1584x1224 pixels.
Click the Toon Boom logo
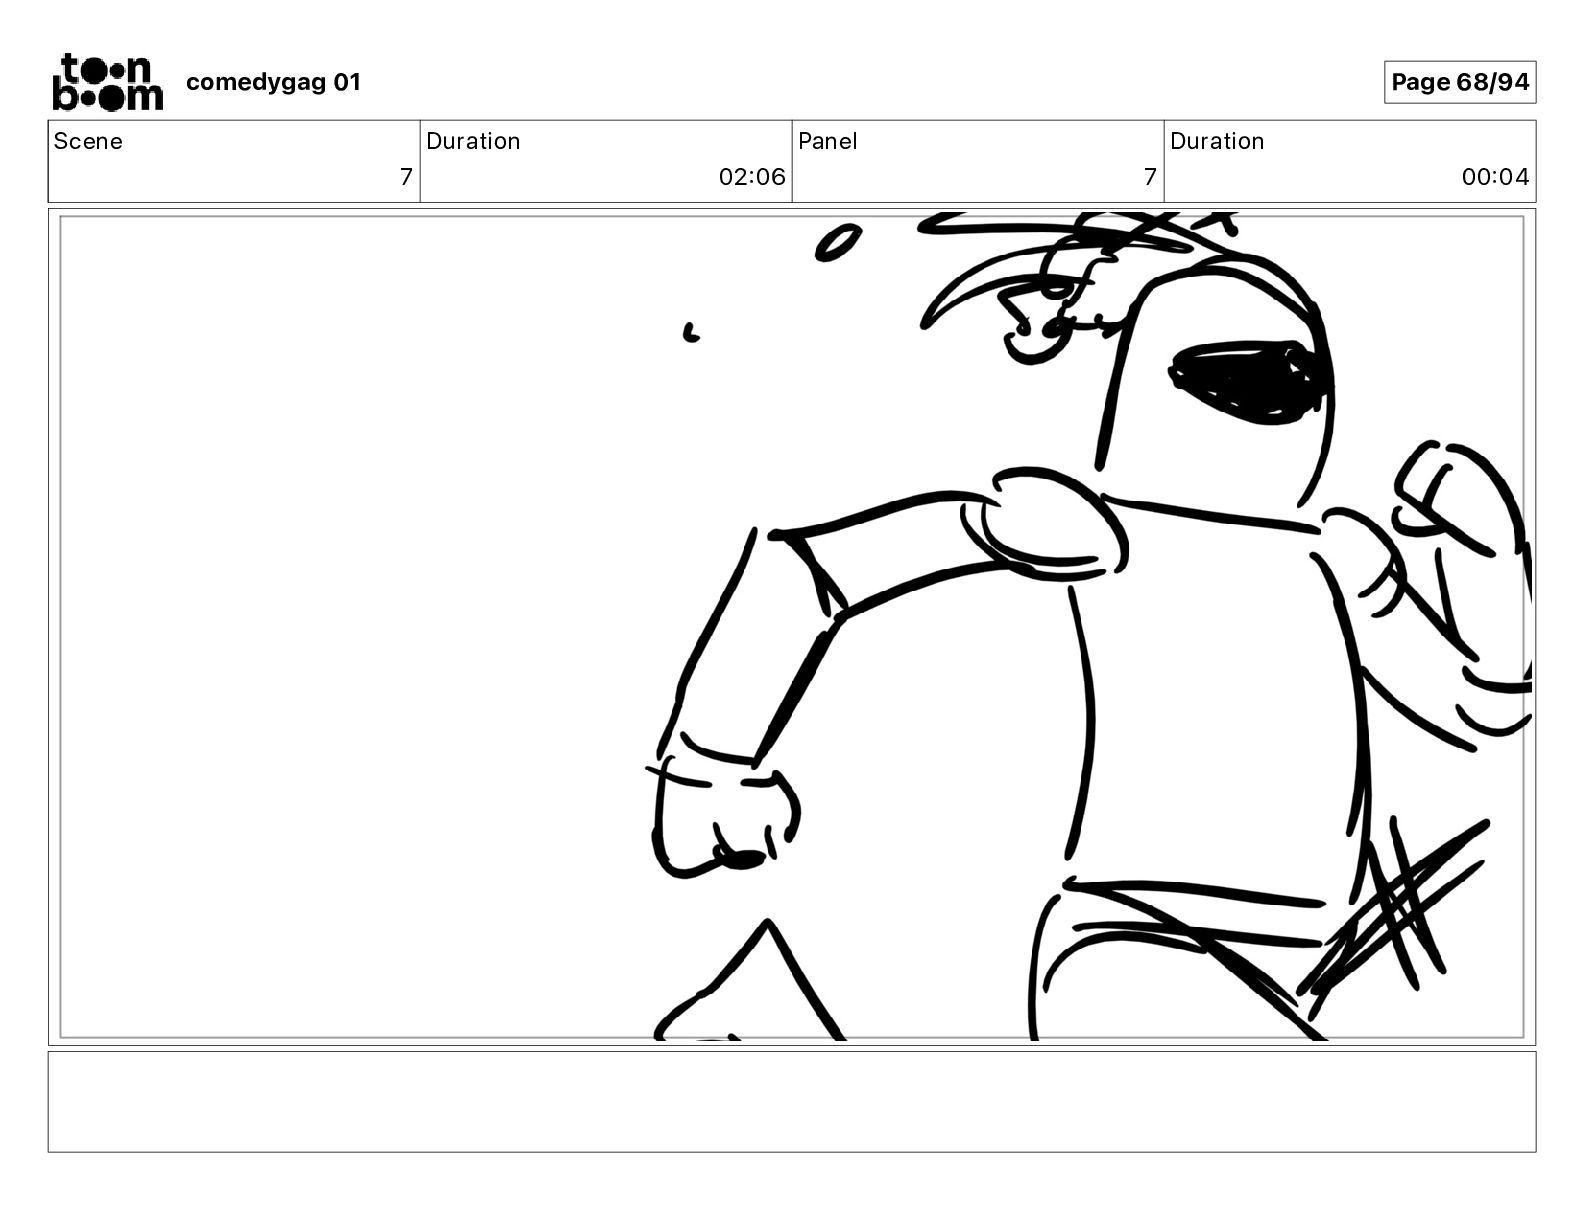click(107, 82)
